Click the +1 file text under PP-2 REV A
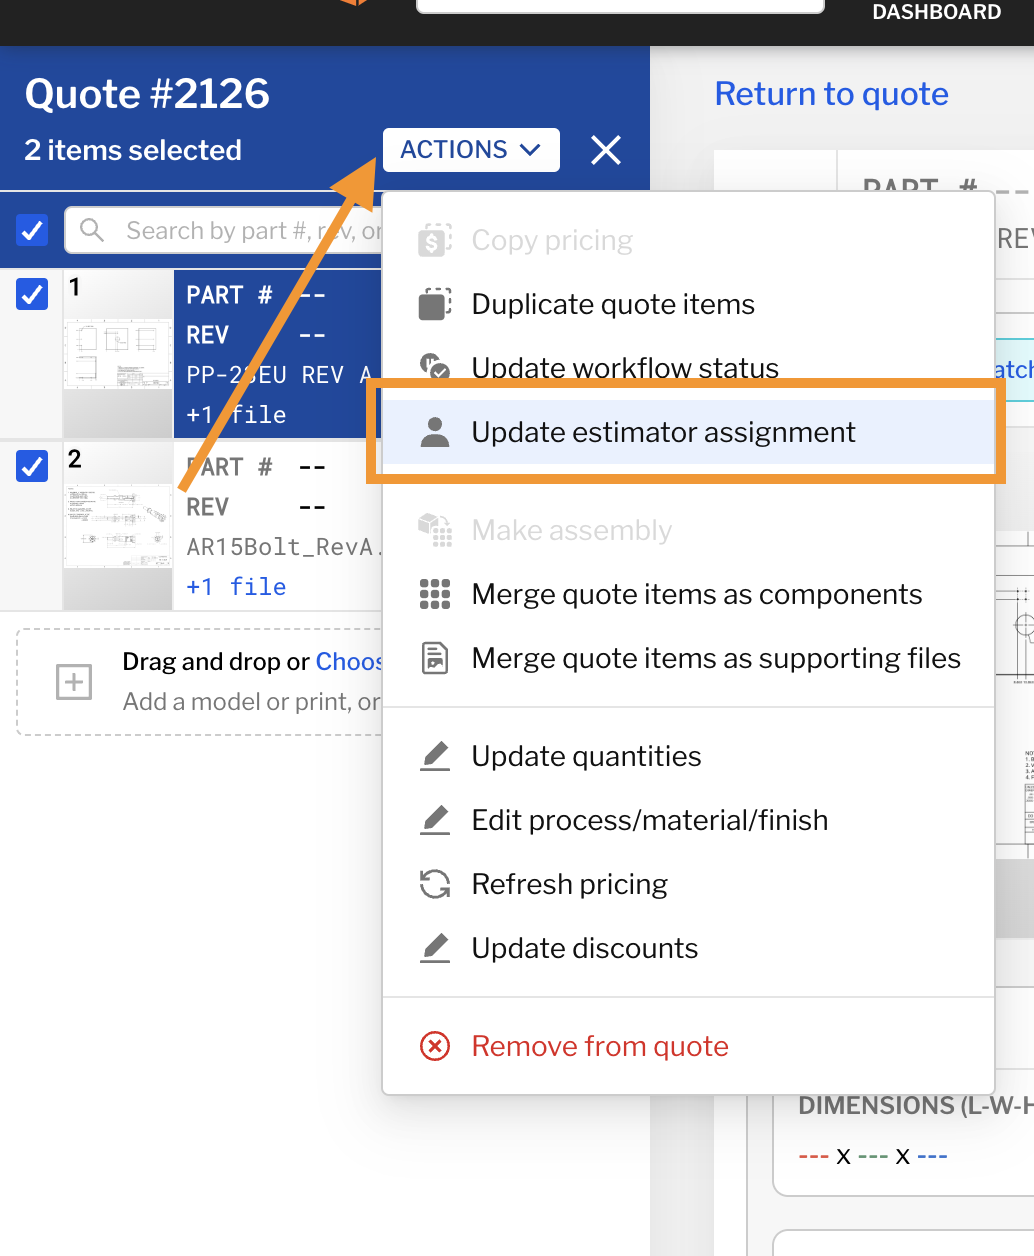 236,415
